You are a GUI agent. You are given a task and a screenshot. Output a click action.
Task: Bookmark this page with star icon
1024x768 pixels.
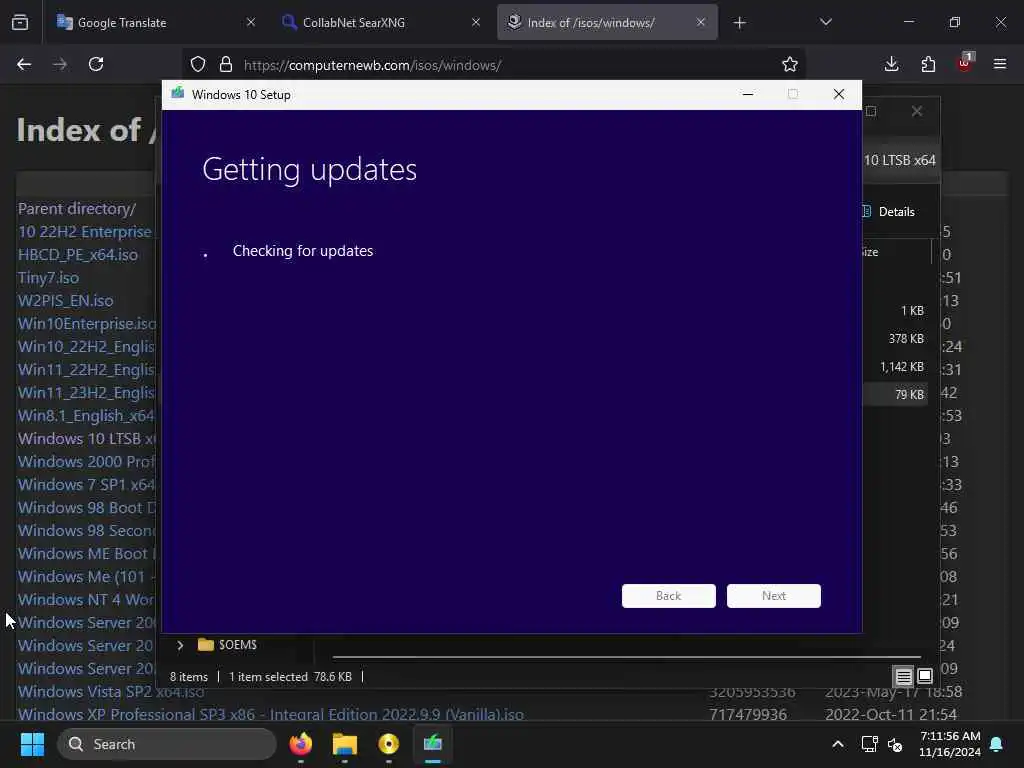[790, 65]
